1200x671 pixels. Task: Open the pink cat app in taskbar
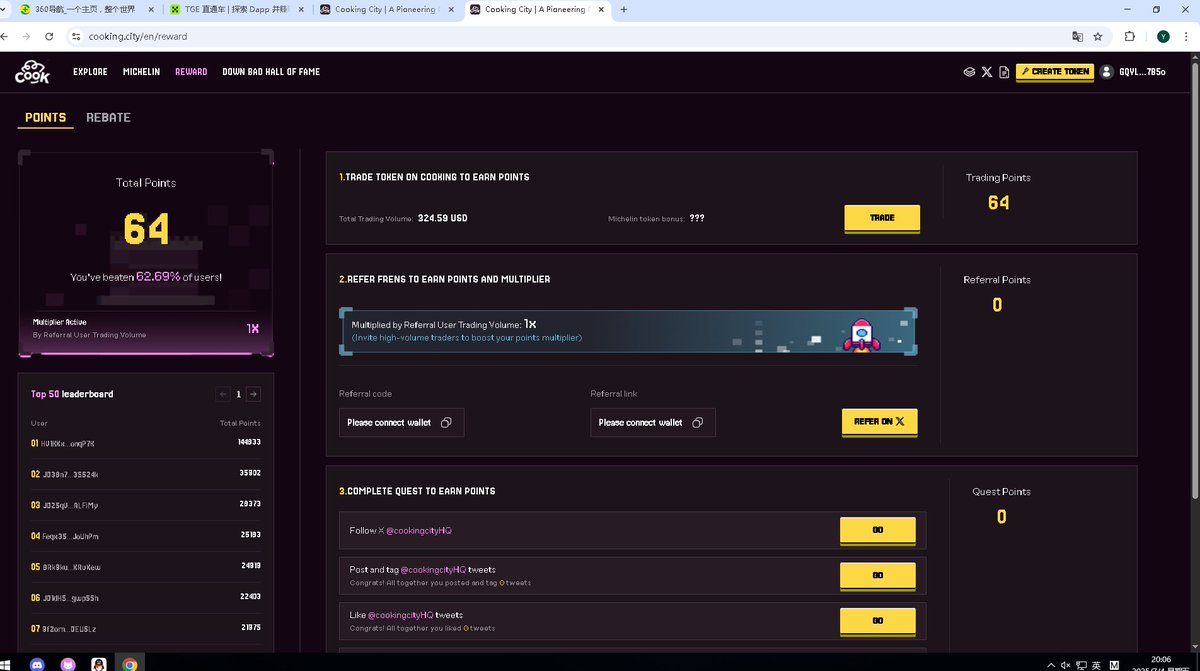pos(67,663)
